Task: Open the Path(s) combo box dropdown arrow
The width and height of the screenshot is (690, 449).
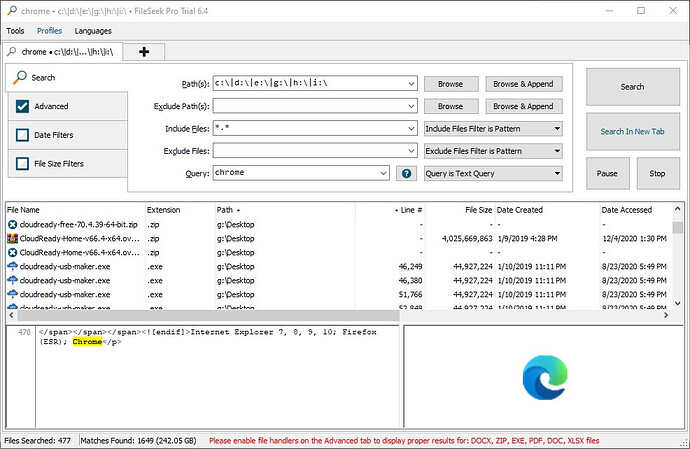Action: [411, 83]
